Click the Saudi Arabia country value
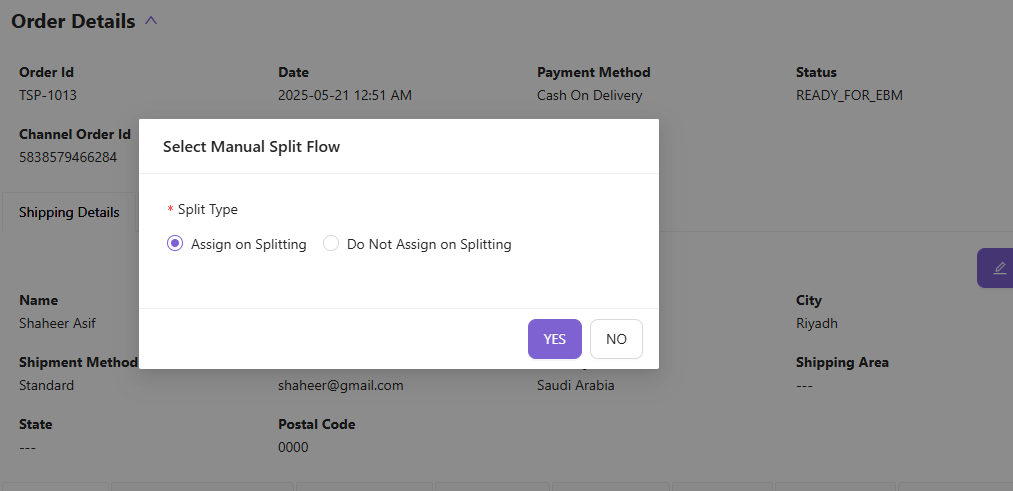1013x491 pixels. click(575, 385)
